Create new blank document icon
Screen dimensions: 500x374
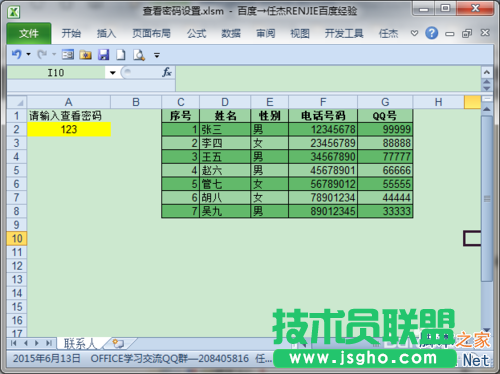coord(121,54)
